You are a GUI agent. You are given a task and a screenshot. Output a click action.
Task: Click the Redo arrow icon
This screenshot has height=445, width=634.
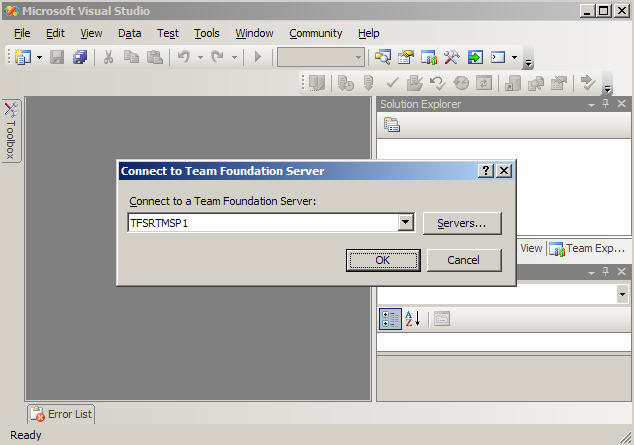218,57
